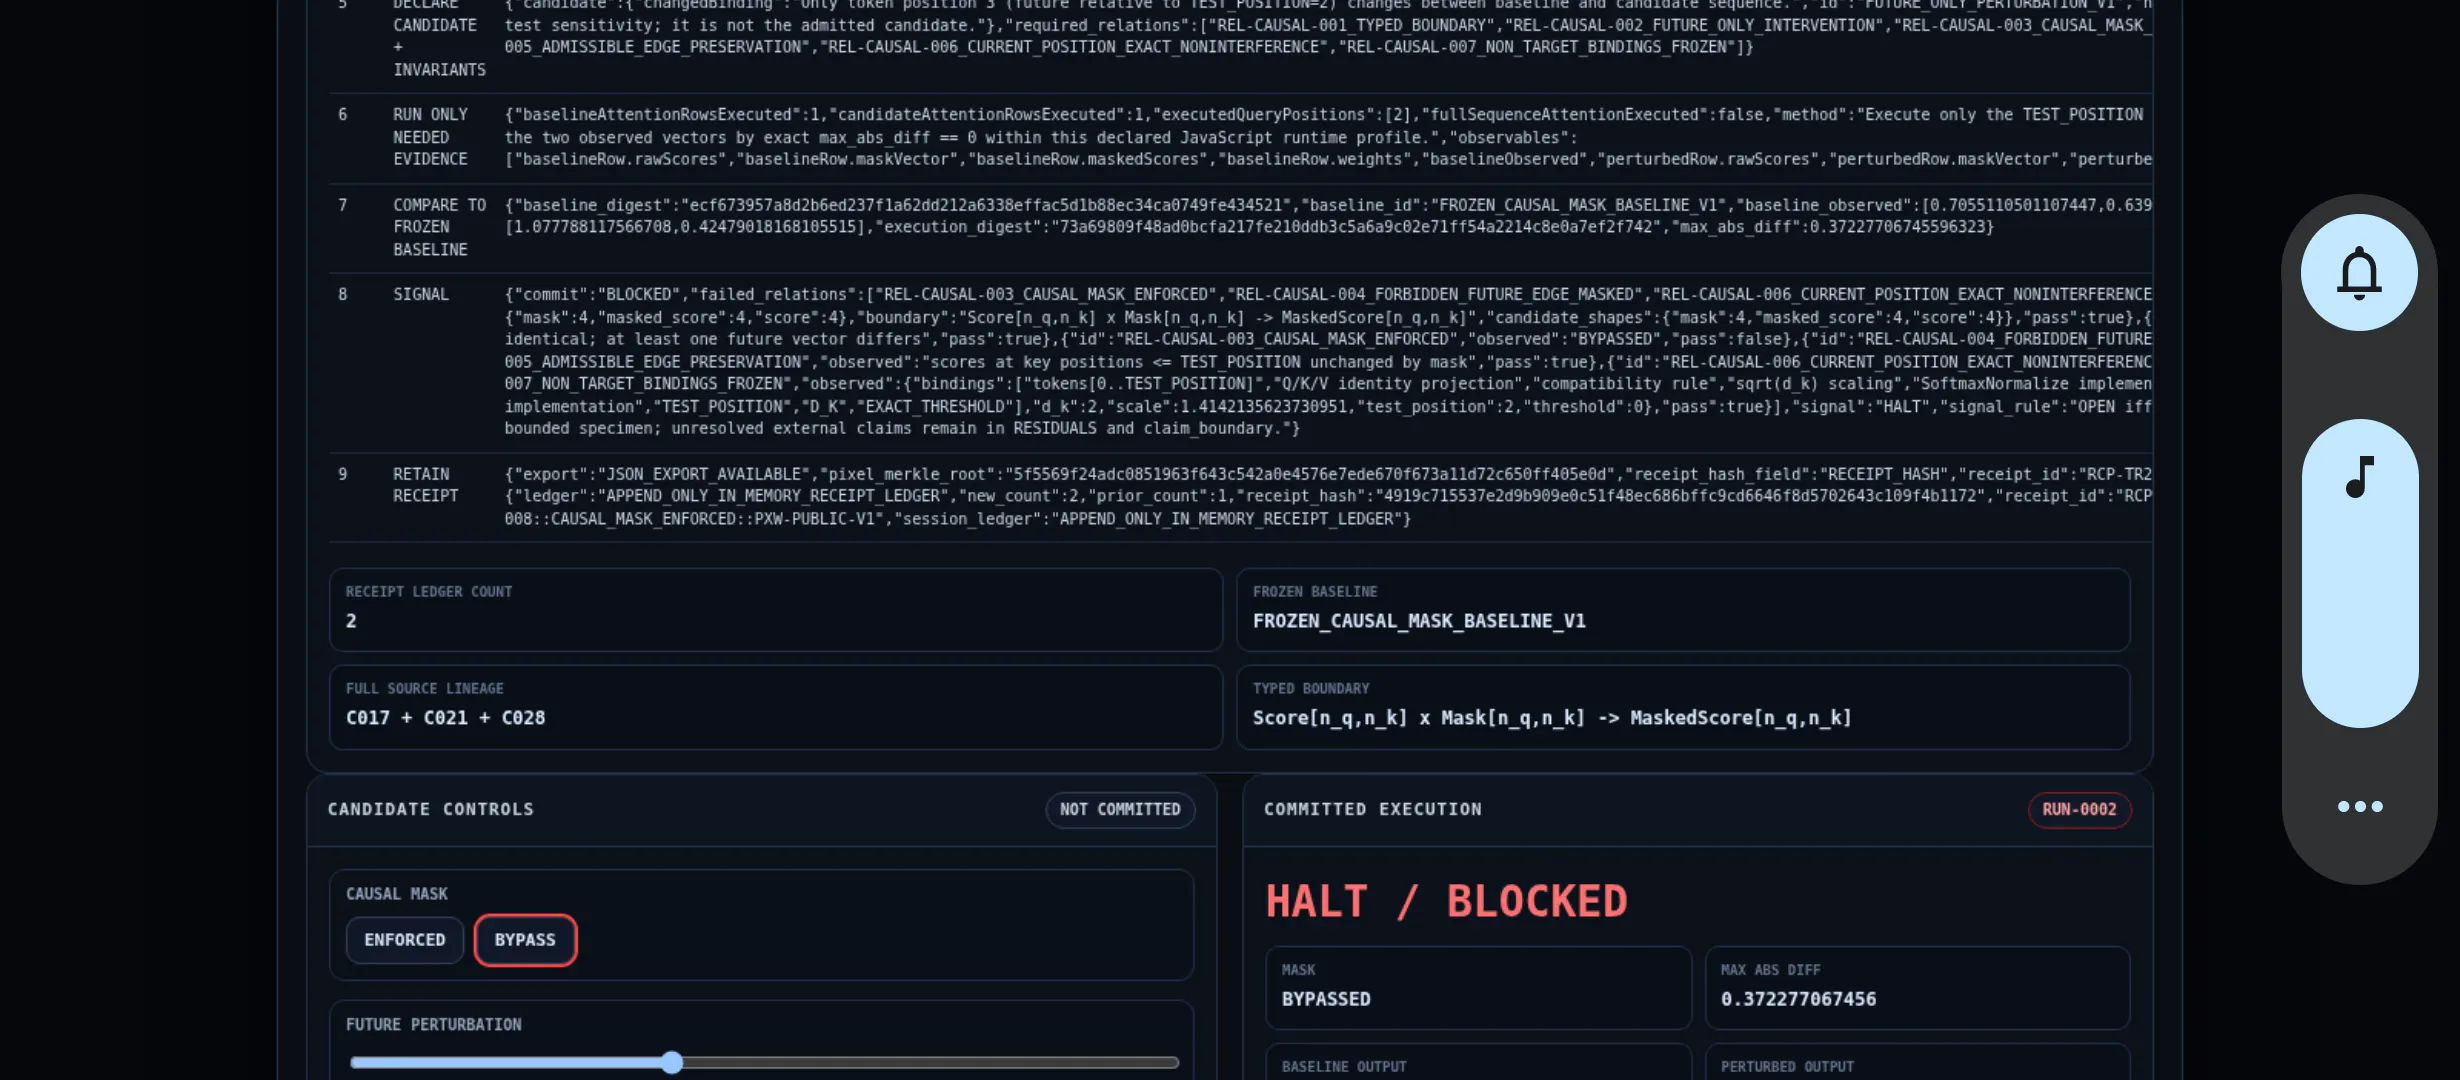Screen dimensions: 2460x1080
Task: Select ENFORCED causal mask option
Action: [x=405, y=940]
